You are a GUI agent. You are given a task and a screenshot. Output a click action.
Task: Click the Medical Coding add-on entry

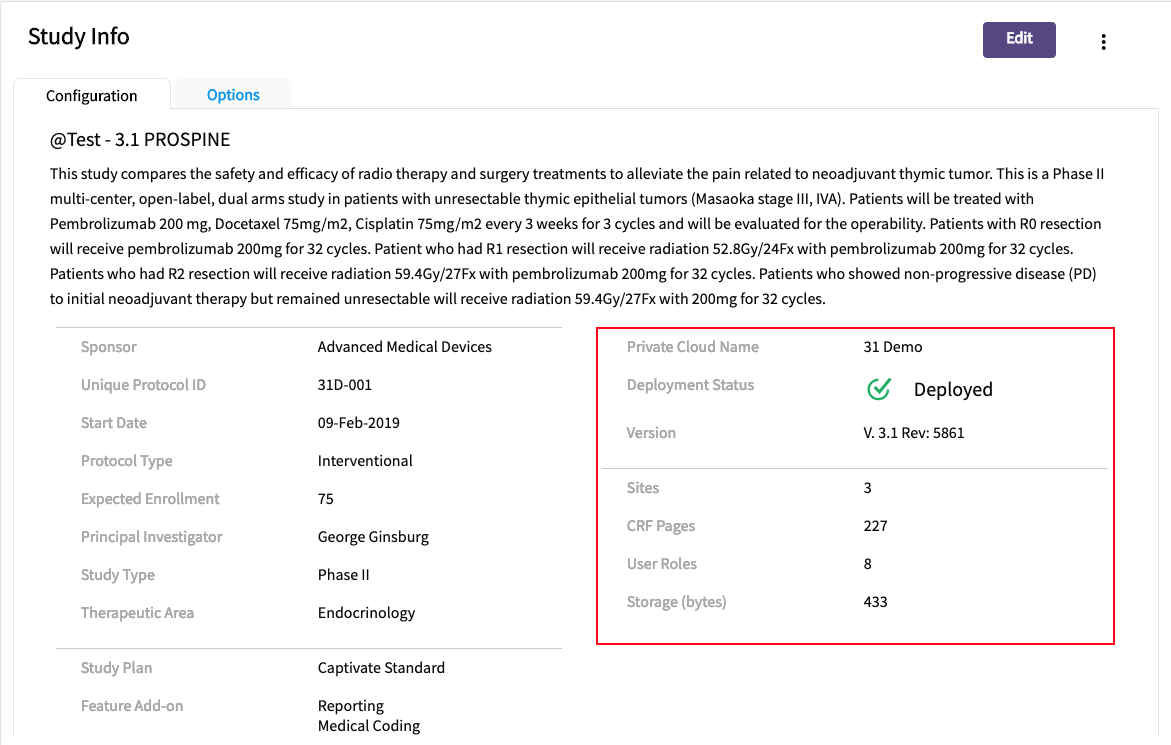(x=369, y=726)
